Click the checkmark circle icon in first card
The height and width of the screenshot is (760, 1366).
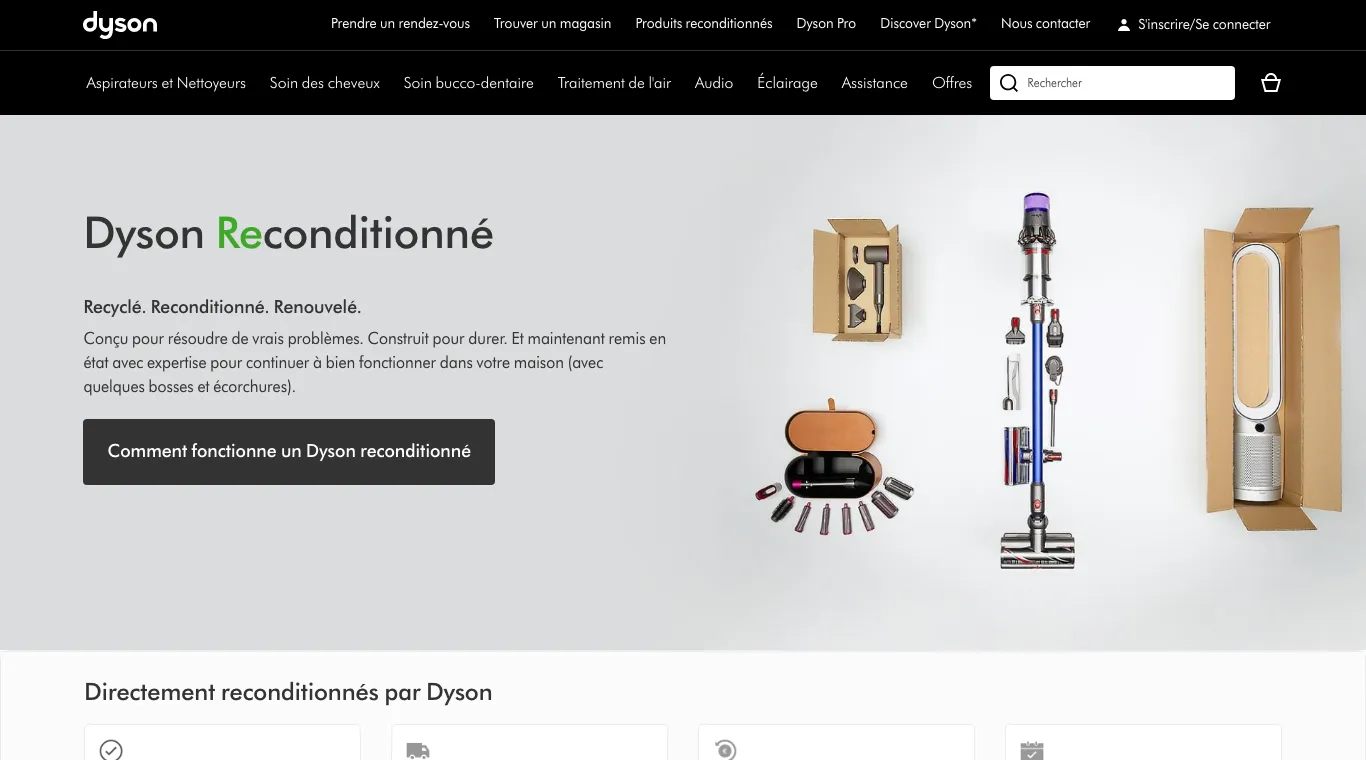pyautogui.click(x=111, y=749)
